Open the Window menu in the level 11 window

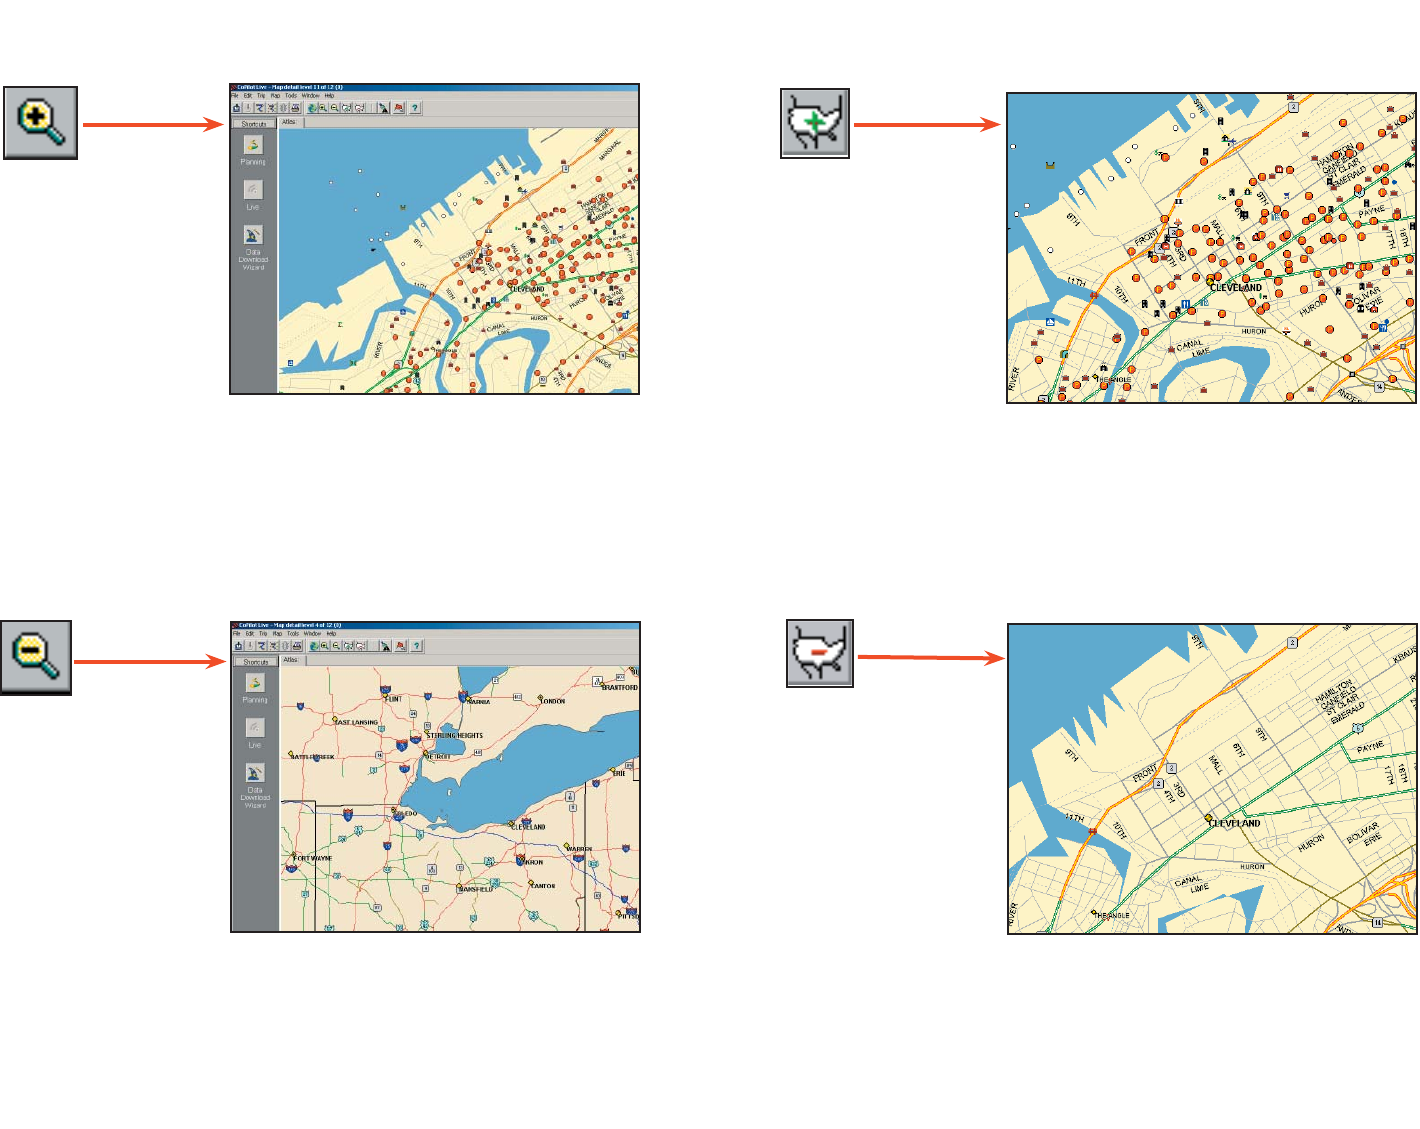tap(310, 96)
